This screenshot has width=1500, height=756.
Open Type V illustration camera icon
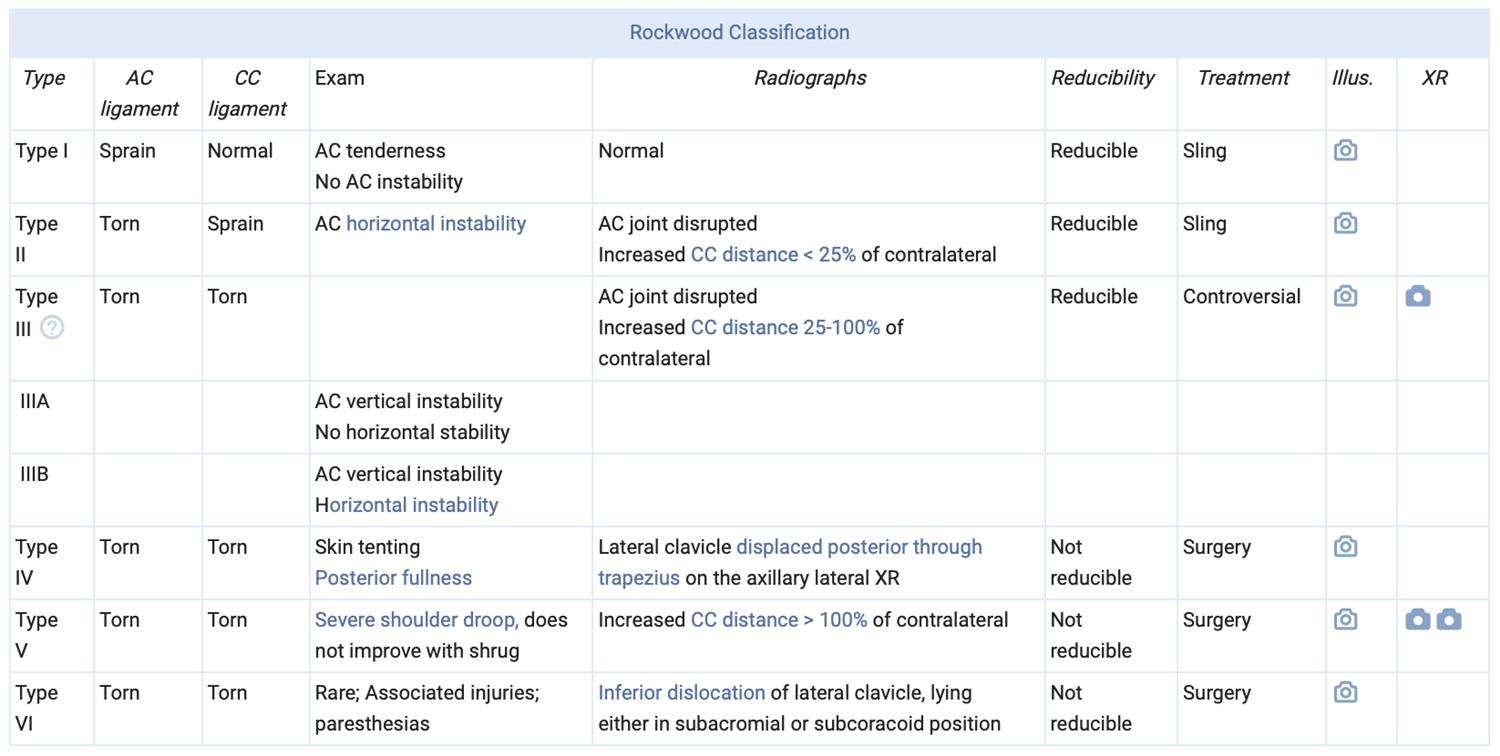pos(1345,620)
